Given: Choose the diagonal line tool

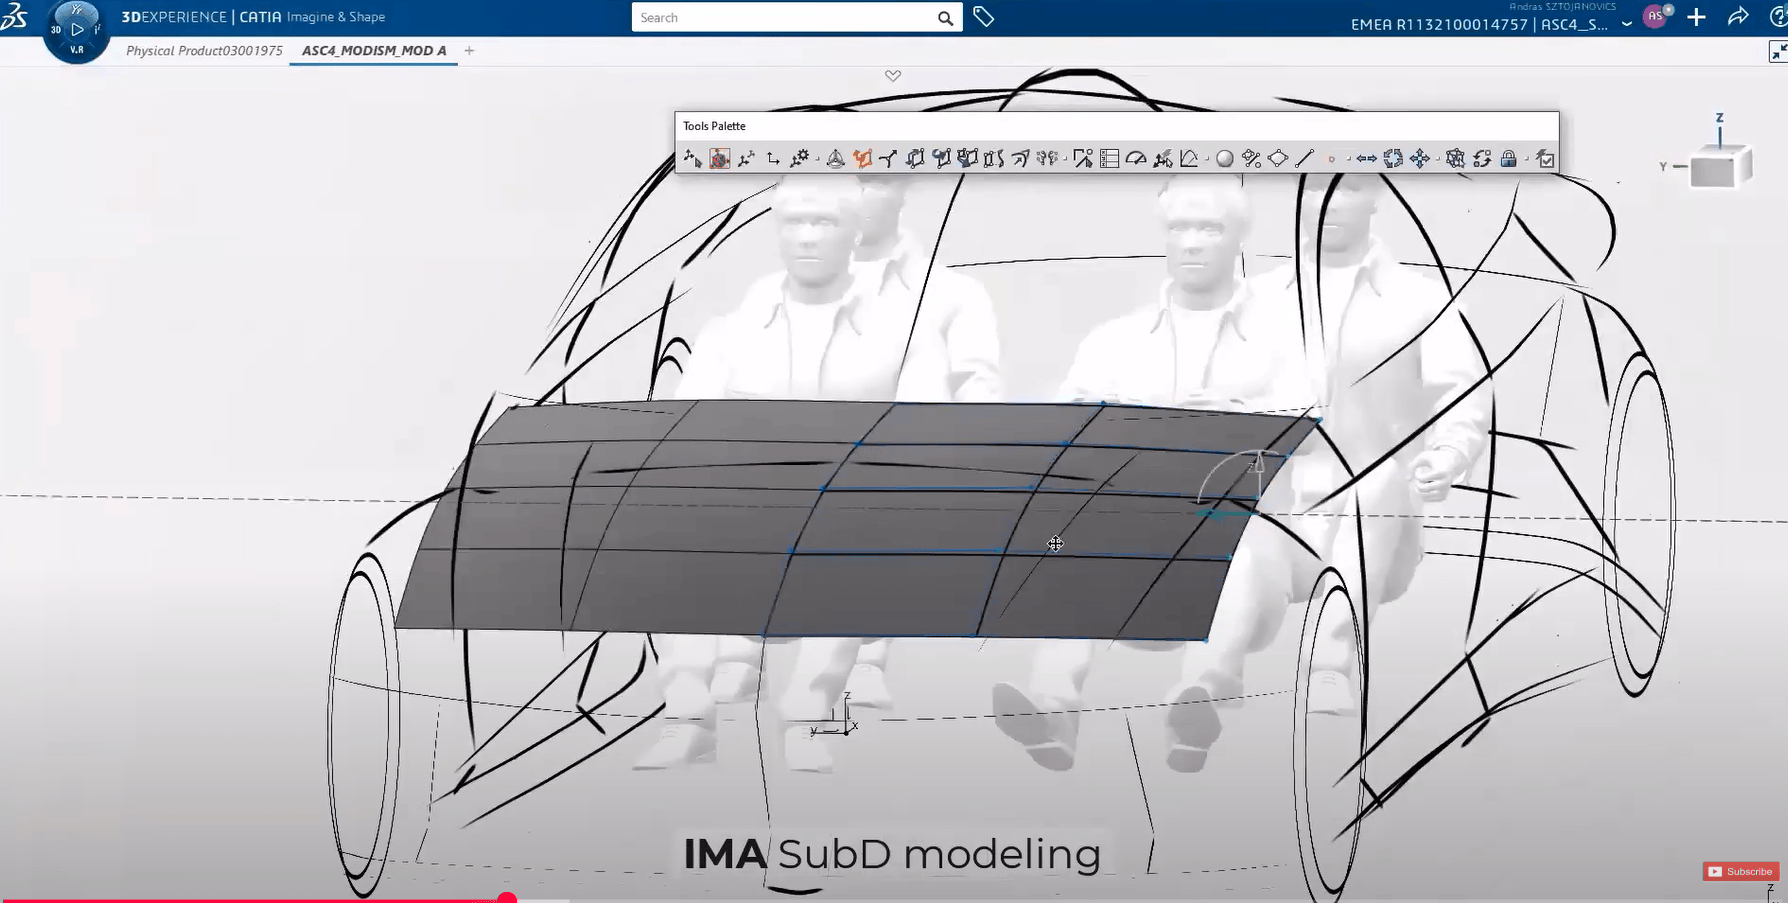Looking at the screenshot, I should pyautogui.click(x=1304, y=158).
